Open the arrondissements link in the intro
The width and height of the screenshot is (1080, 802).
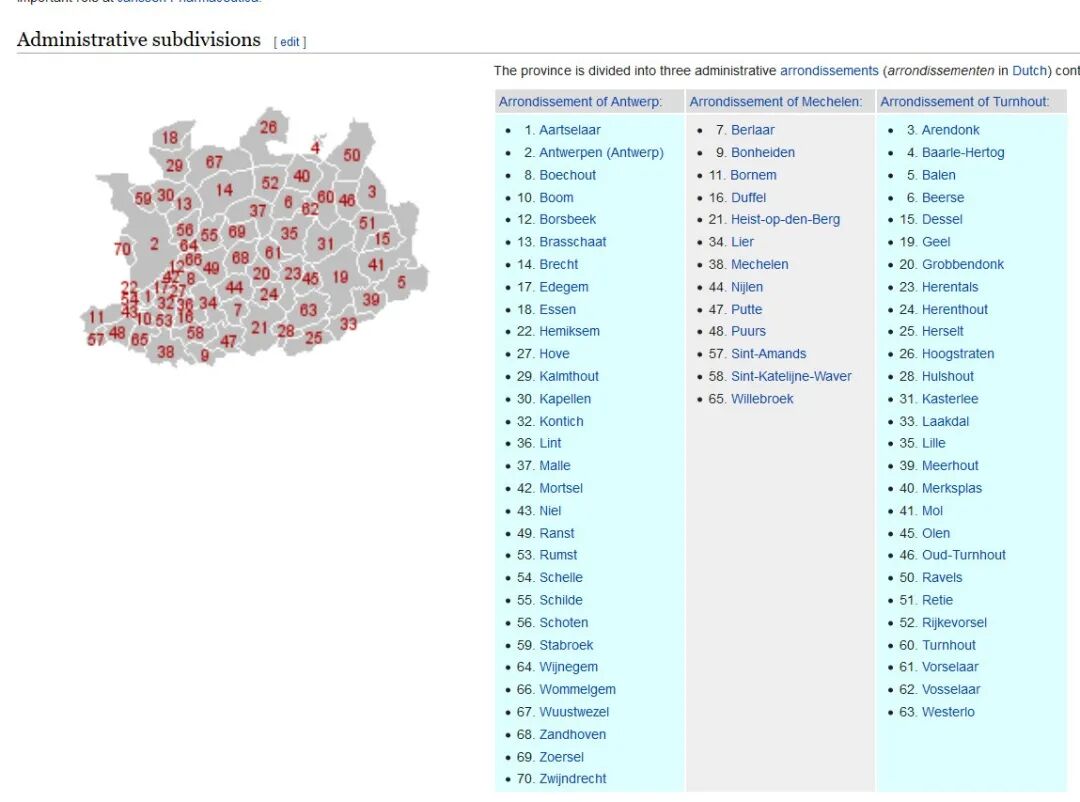click(829, 71)
